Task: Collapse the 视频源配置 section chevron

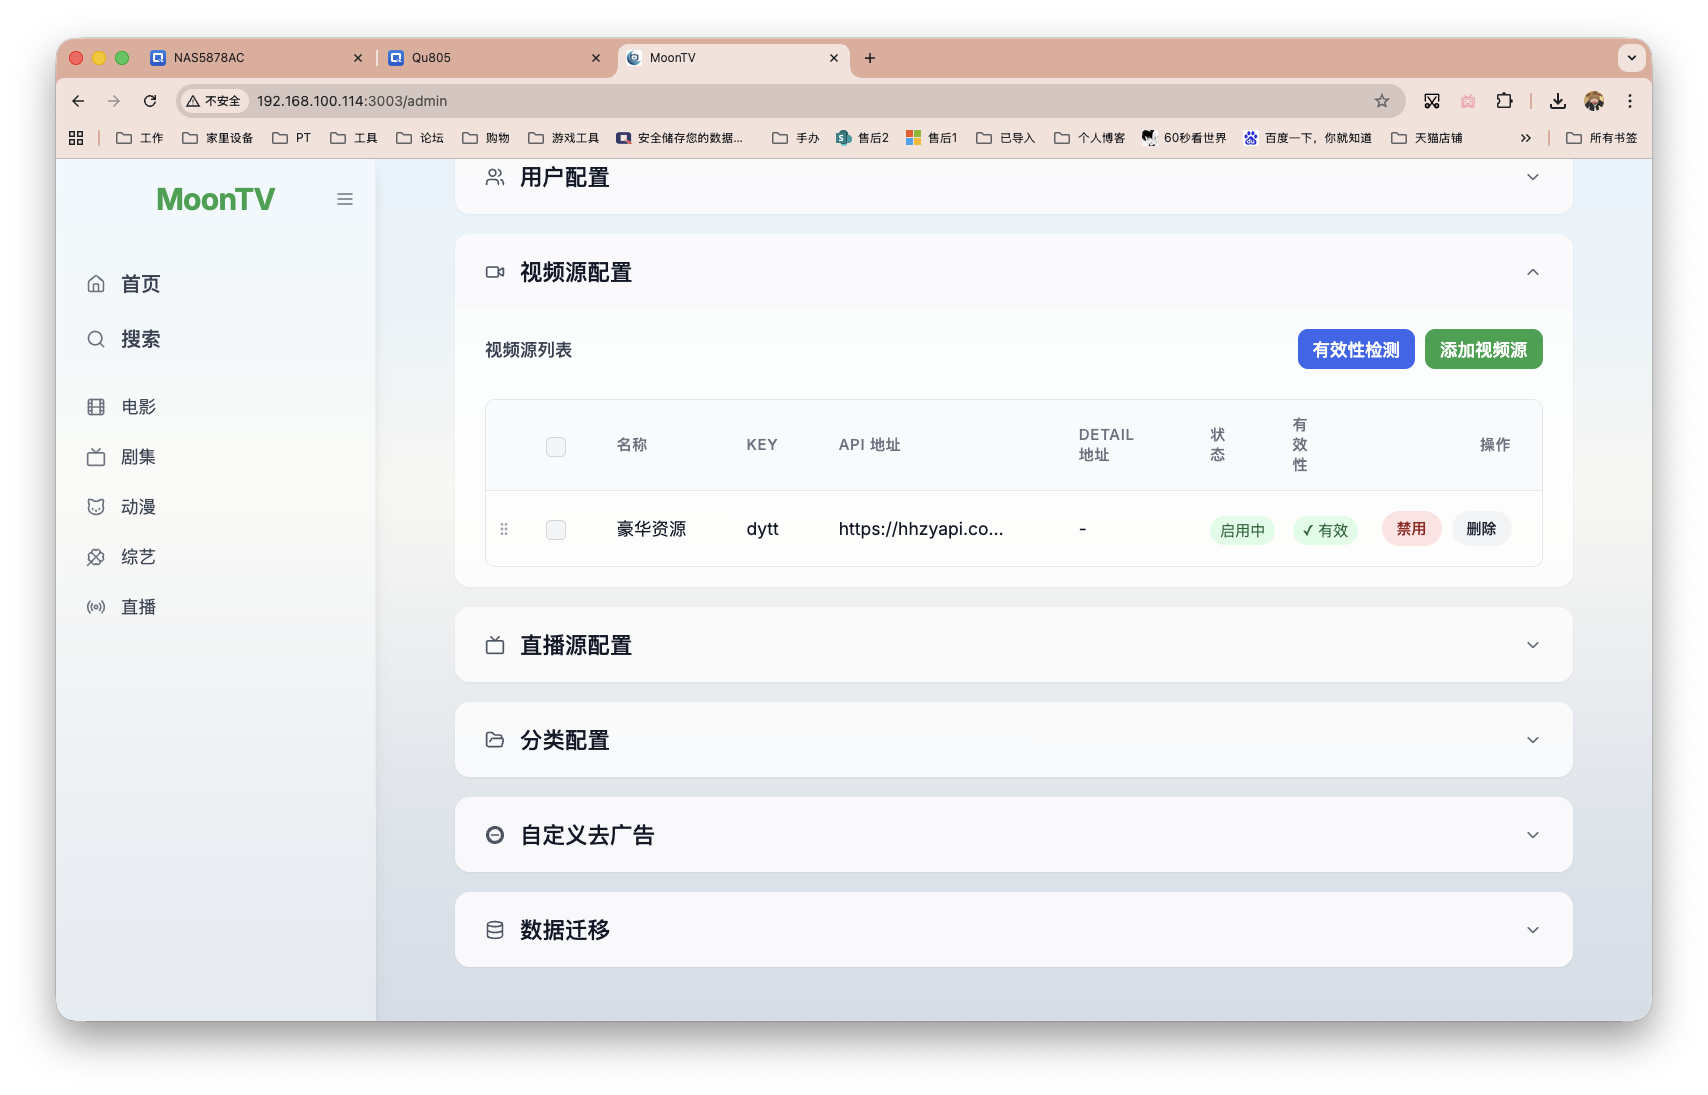Action: pos(1532,271)
